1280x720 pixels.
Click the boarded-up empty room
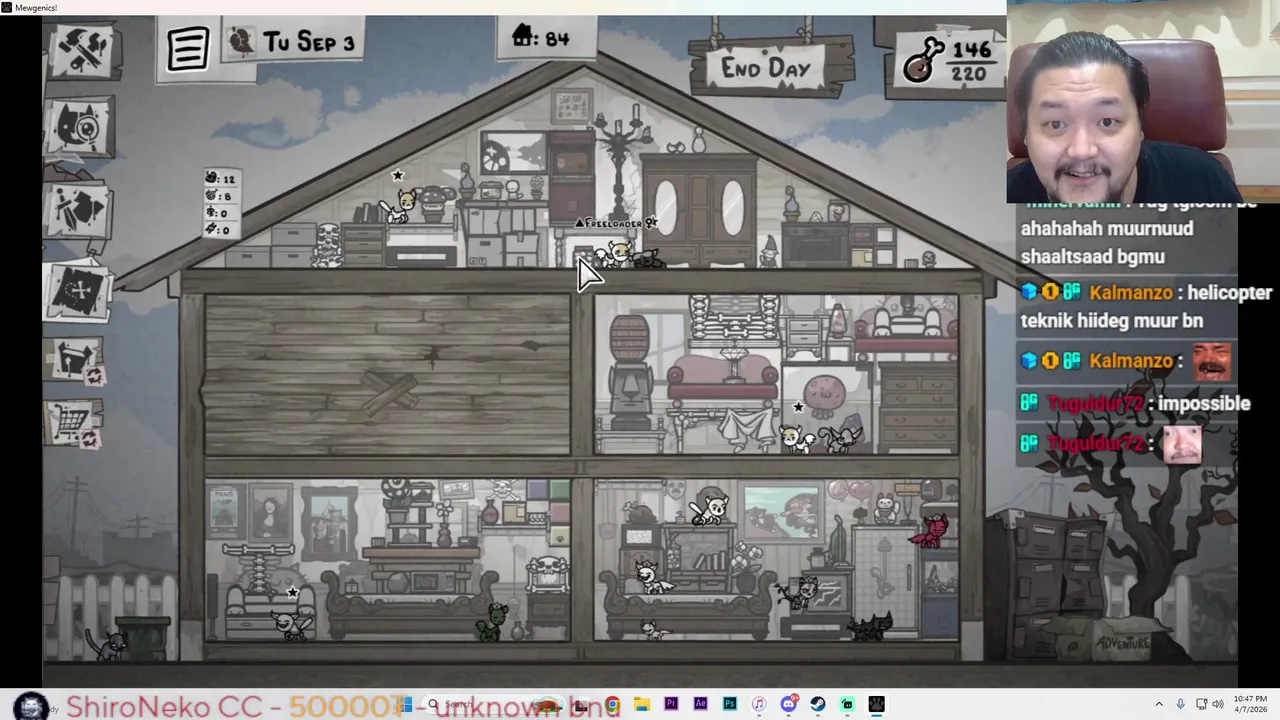coord(388,374)
